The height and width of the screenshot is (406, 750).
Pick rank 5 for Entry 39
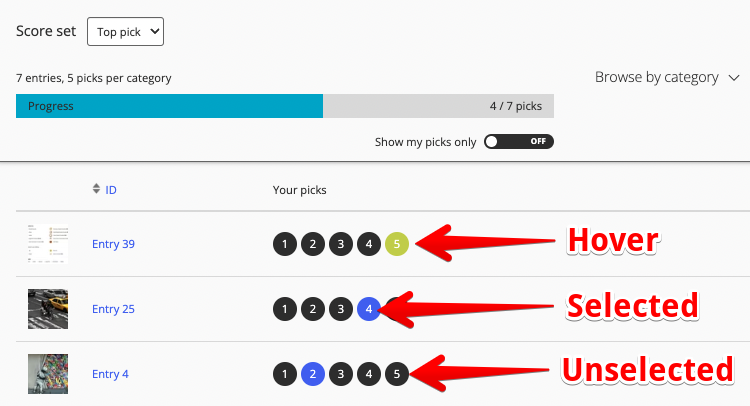[397, 244]
